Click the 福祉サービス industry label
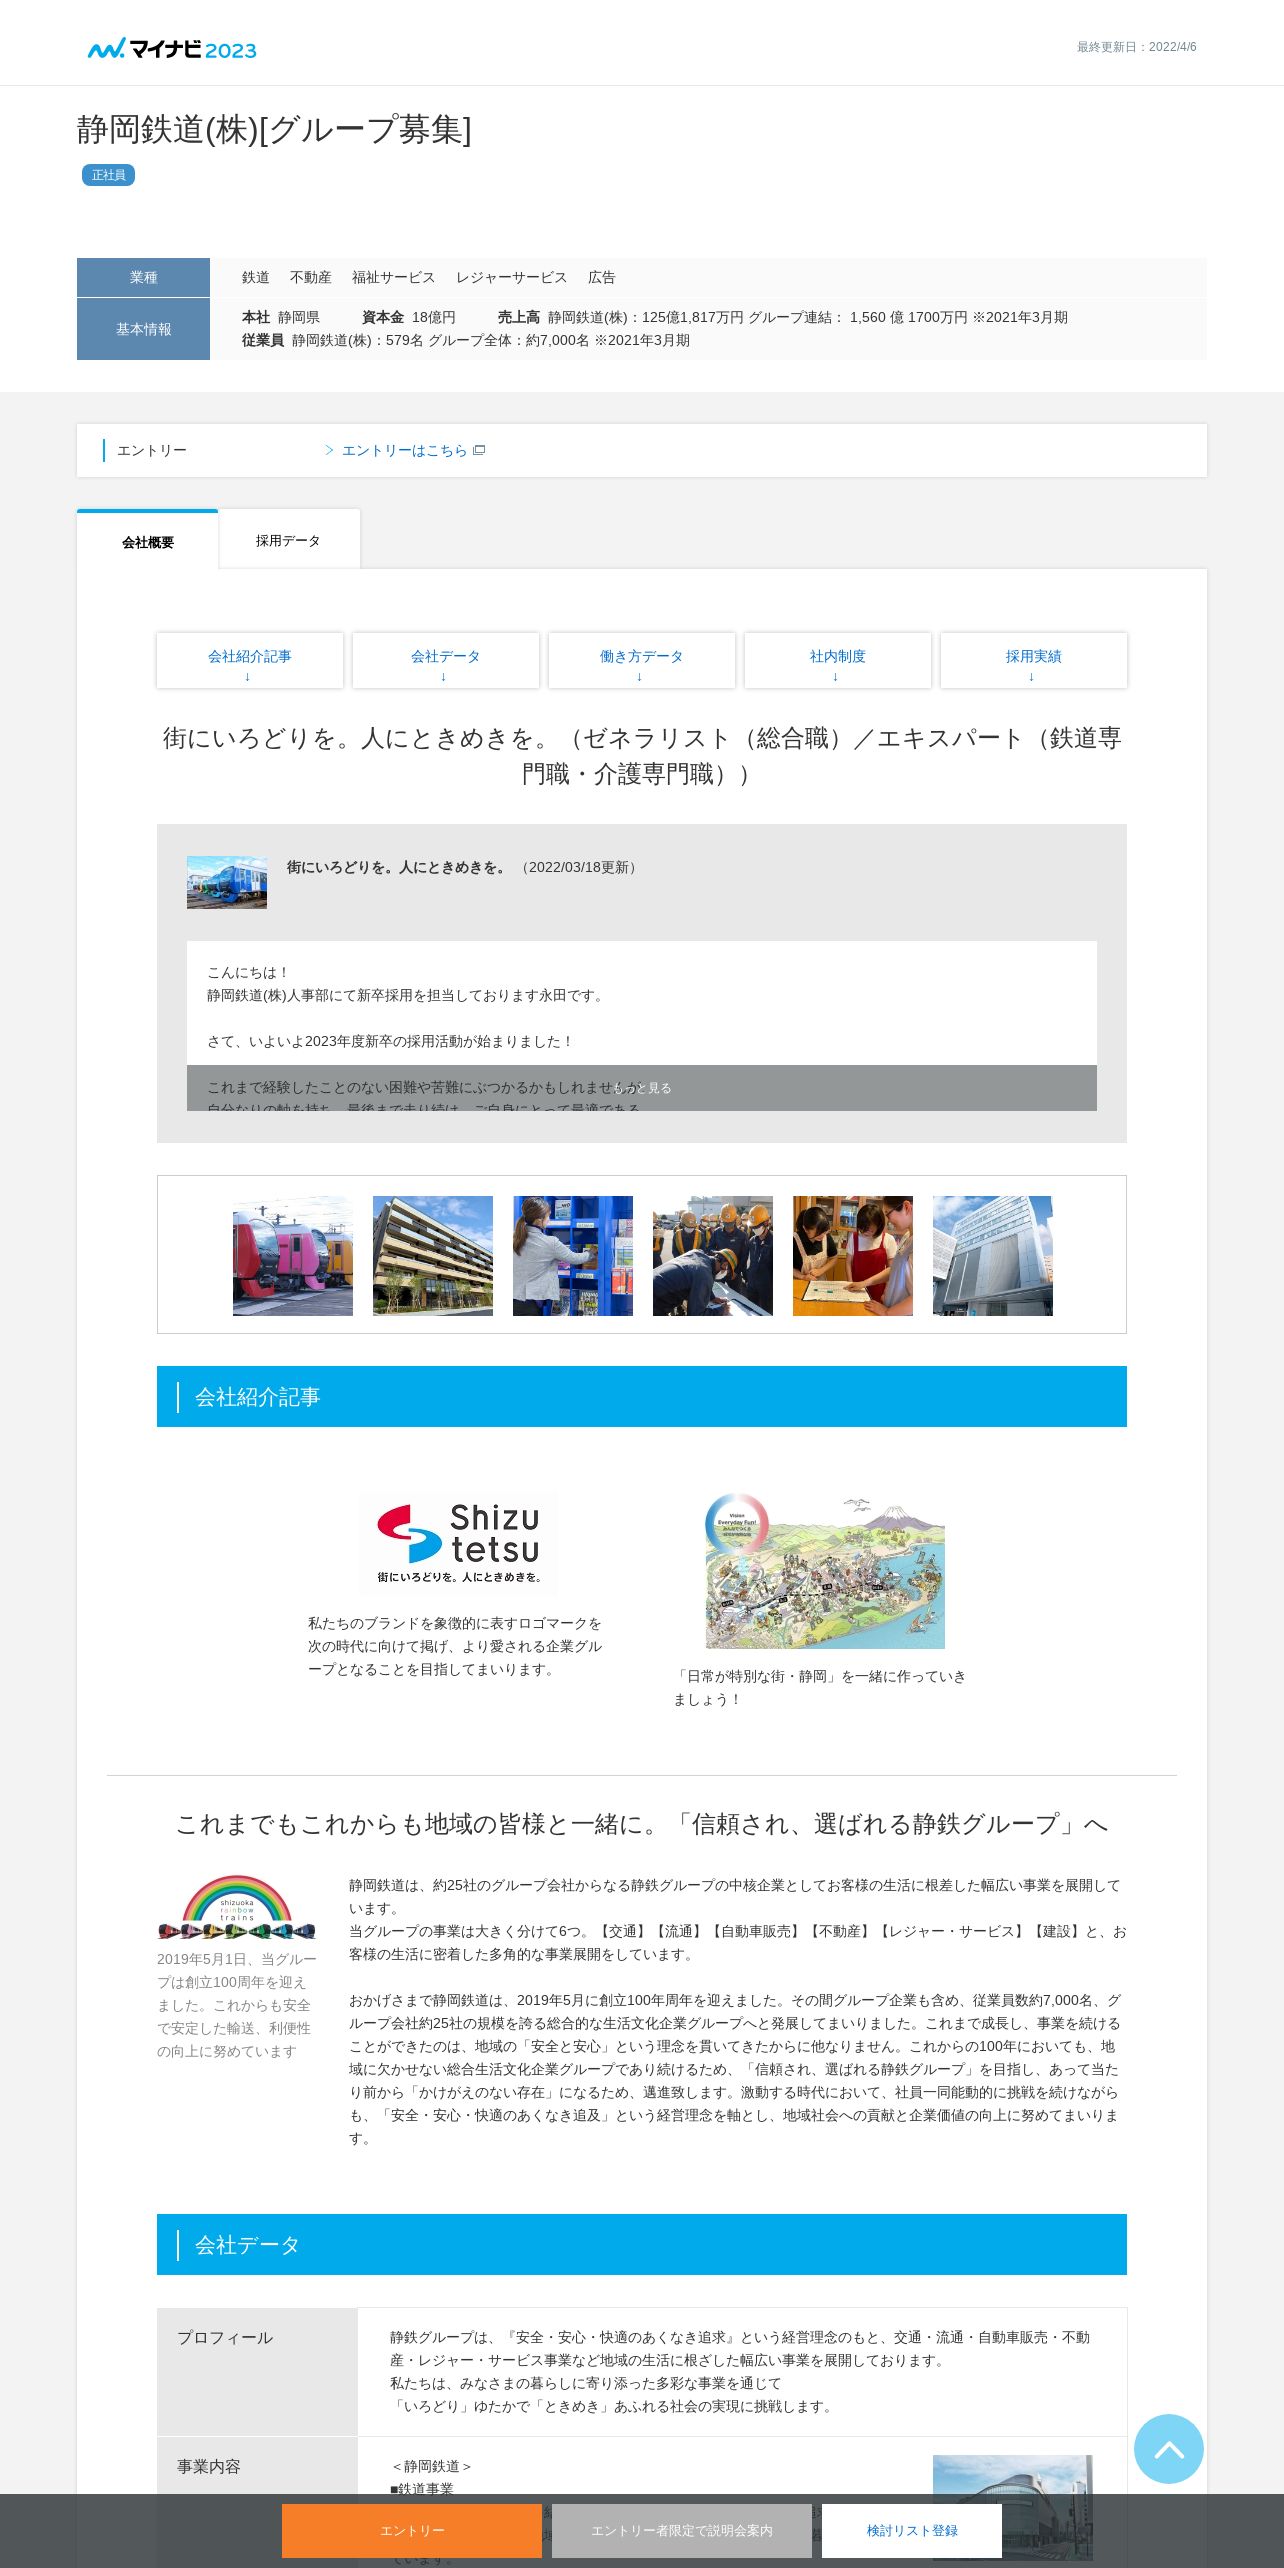The height and width of the screenshot is (2568, 1284). tap(393, 277)
